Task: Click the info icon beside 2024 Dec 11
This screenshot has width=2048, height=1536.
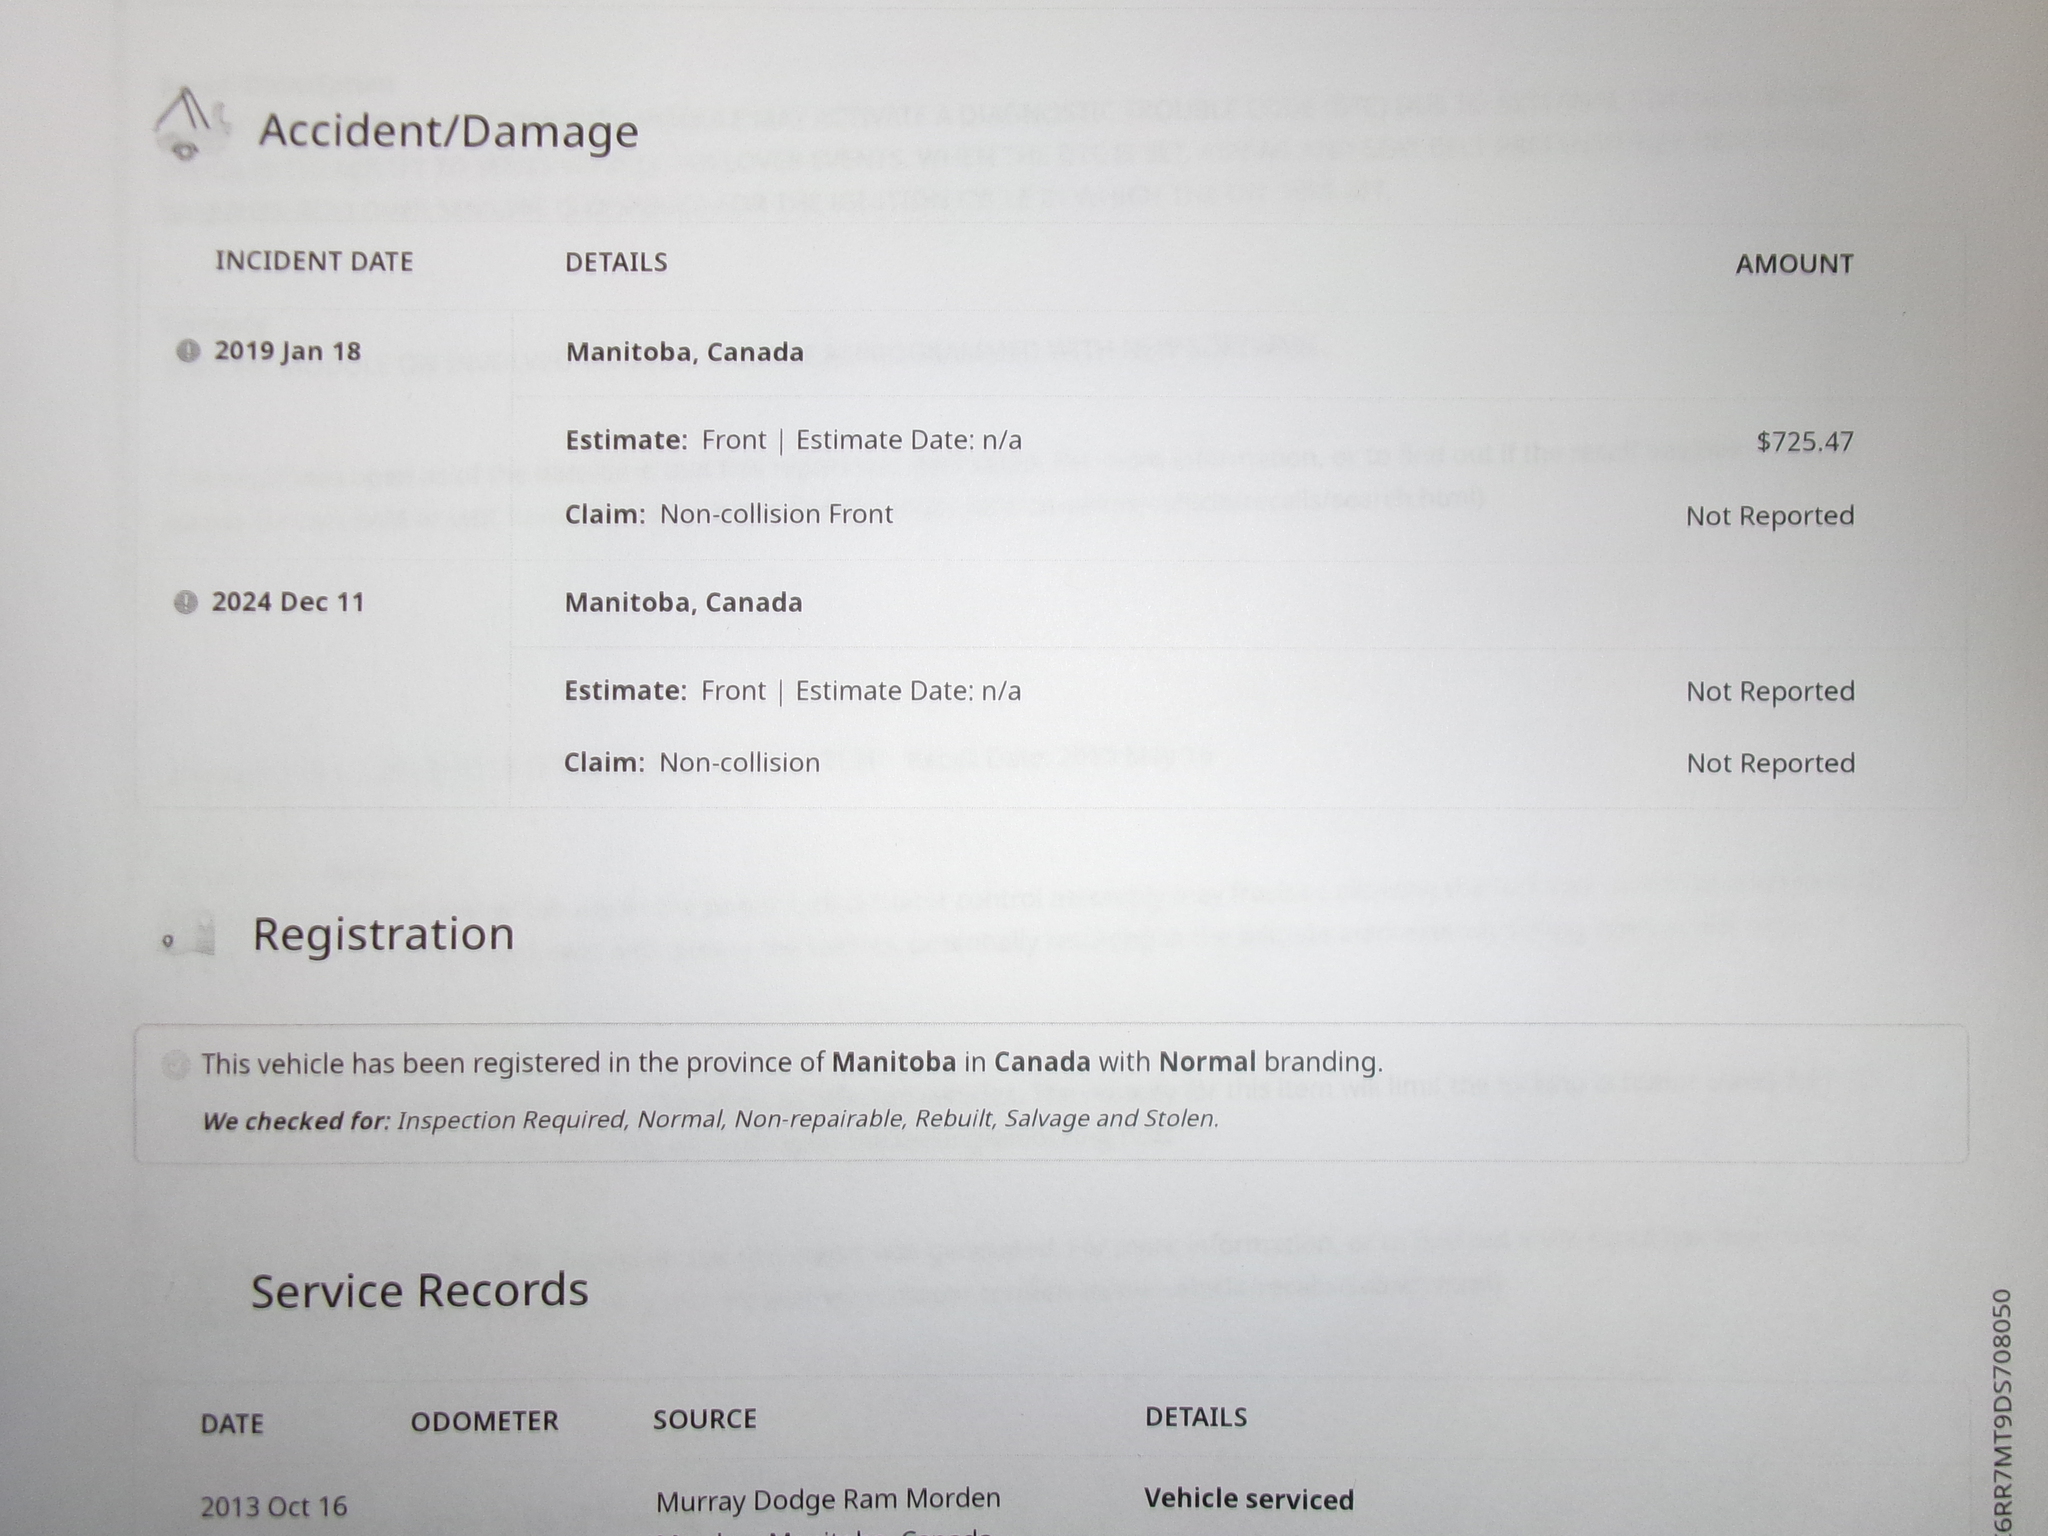Action: pos(185,602)
